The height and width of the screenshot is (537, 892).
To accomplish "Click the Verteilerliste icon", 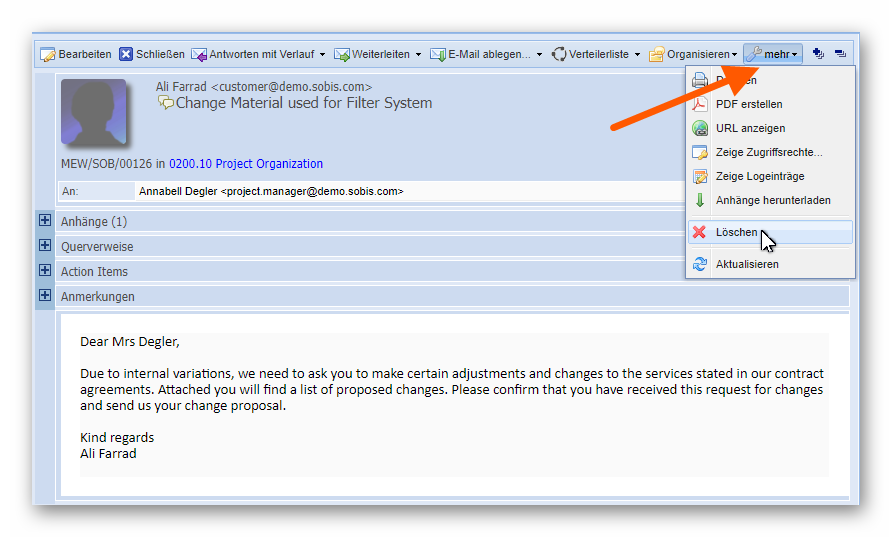I will 559,55.
